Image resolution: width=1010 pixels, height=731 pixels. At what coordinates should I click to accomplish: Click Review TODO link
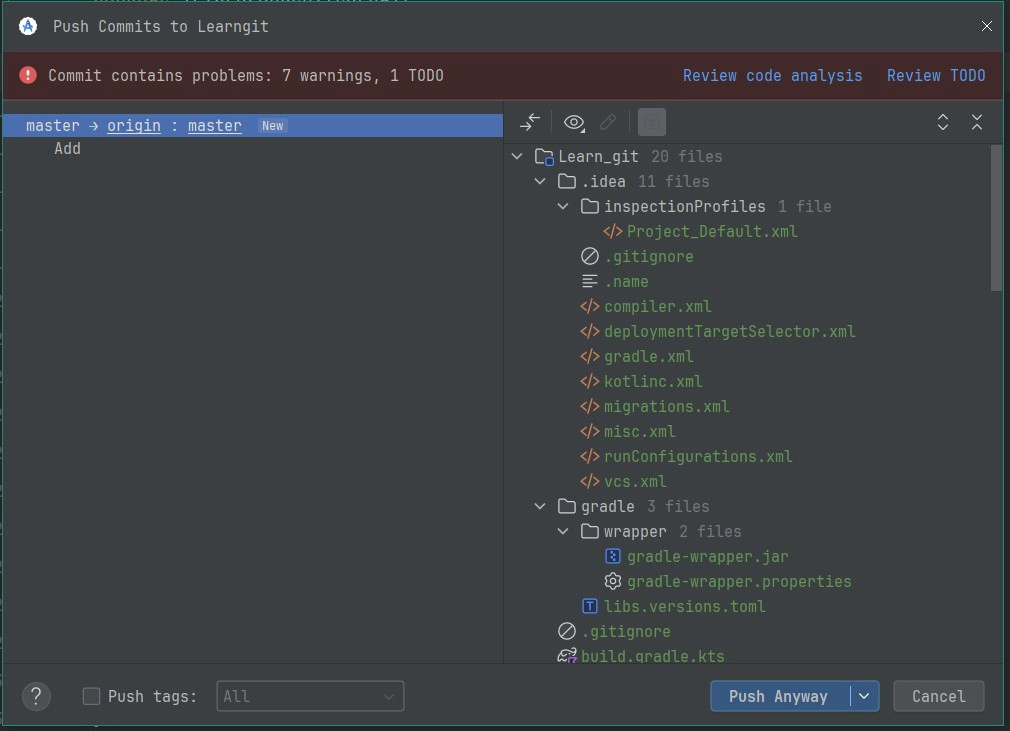tap(936, 76)
